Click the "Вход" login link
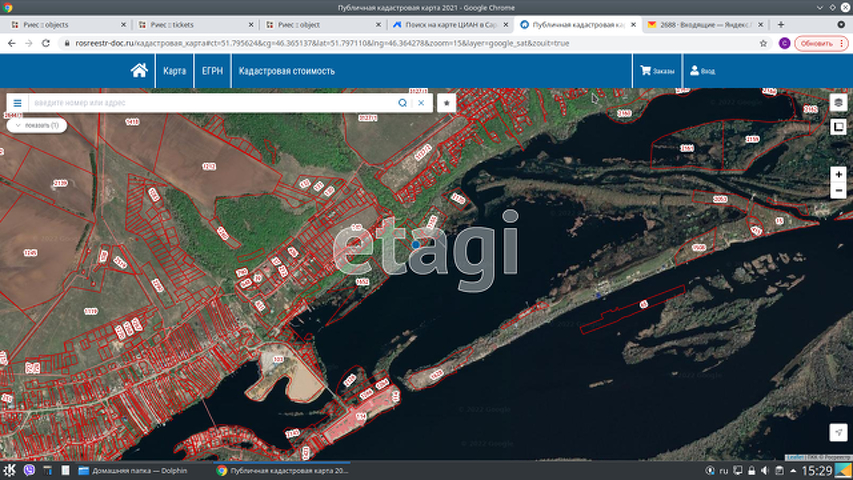This screenshot has height=480, width=853. click(702, 71)
